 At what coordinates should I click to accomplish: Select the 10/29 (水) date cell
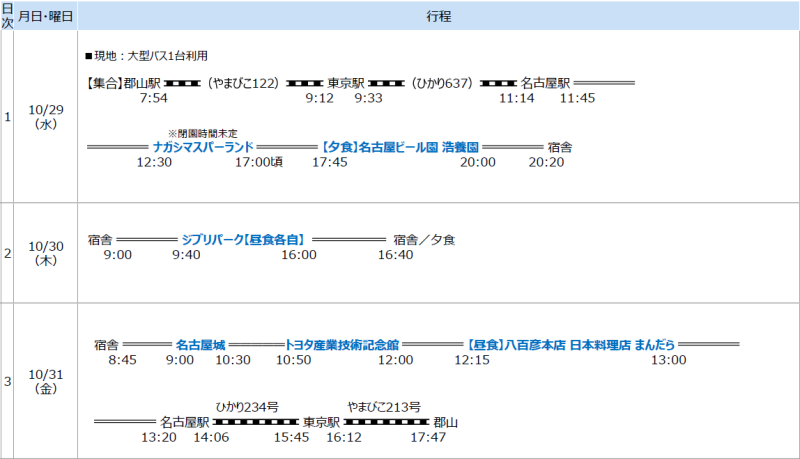tap(46, 117)
